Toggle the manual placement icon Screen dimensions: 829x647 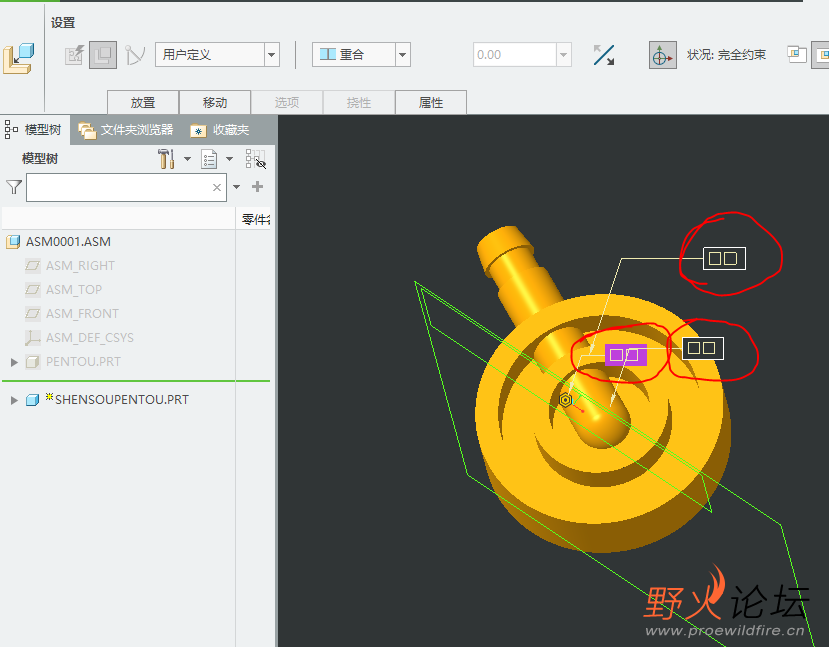(x=103, y=55)
